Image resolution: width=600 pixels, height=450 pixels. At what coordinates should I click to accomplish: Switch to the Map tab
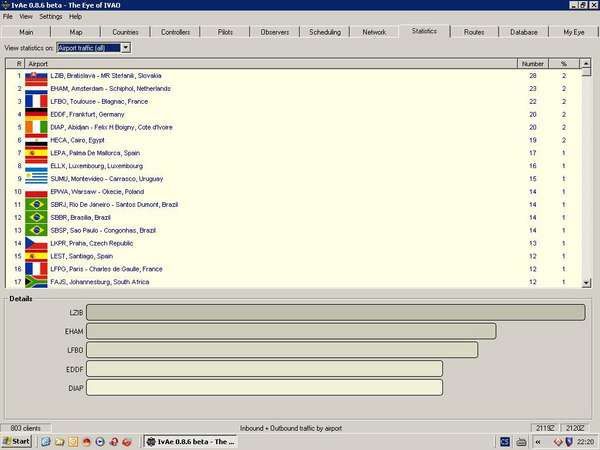tap(76, 32)
